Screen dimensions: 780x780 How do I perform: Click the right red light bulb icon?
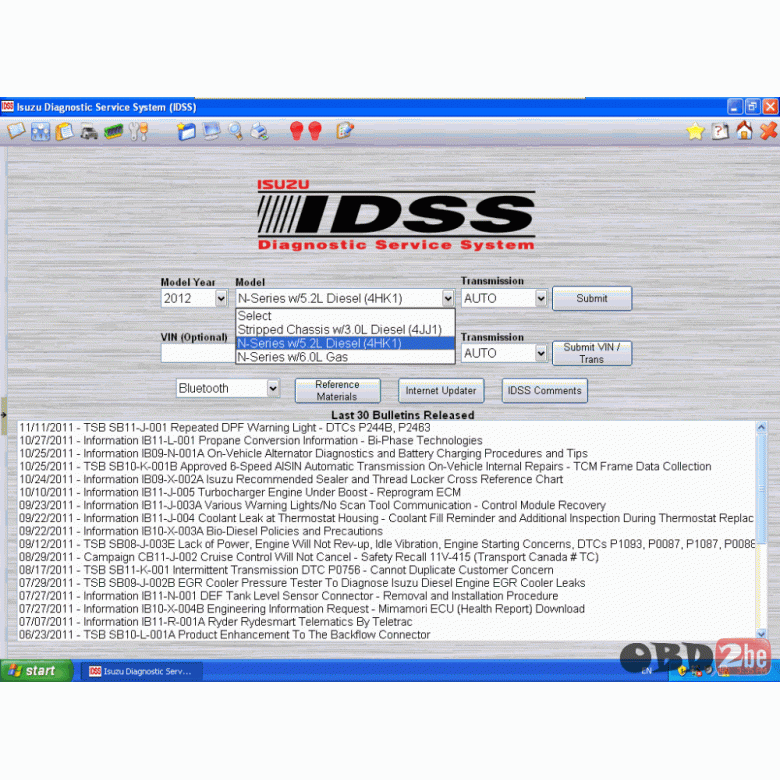(315, 131)
